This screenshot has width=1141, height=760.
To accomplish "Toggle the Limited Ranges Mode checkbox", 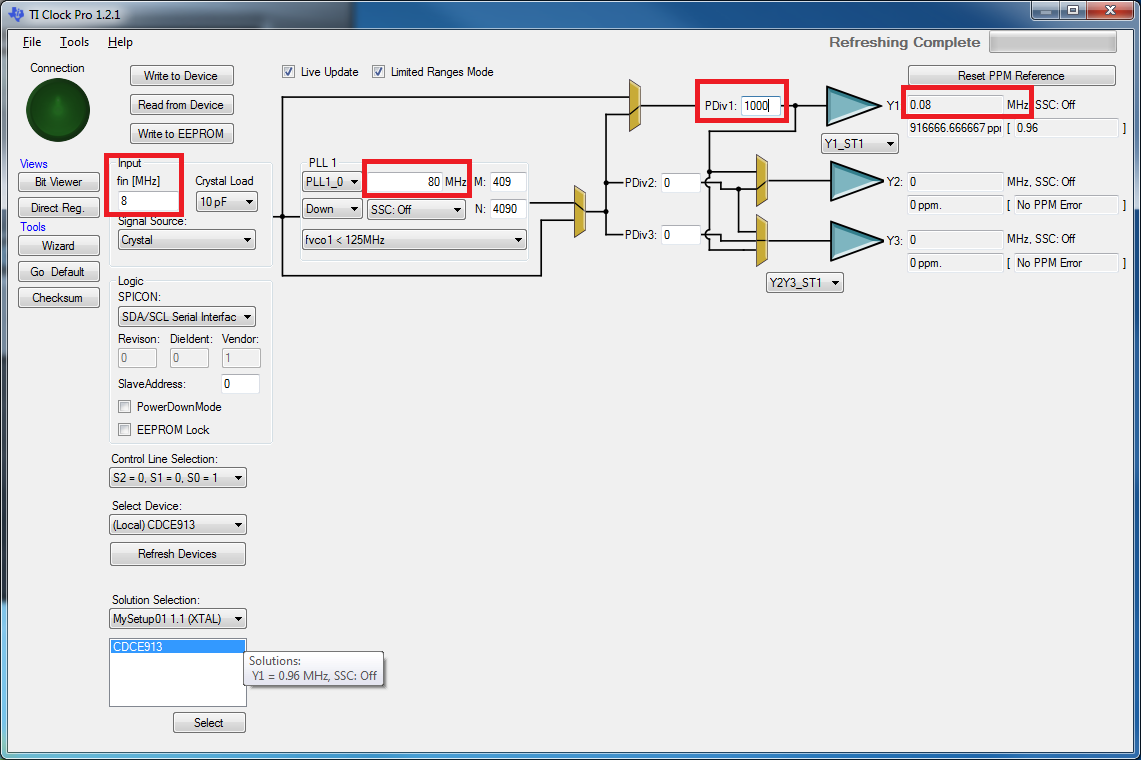I will [x=378, y=71].
